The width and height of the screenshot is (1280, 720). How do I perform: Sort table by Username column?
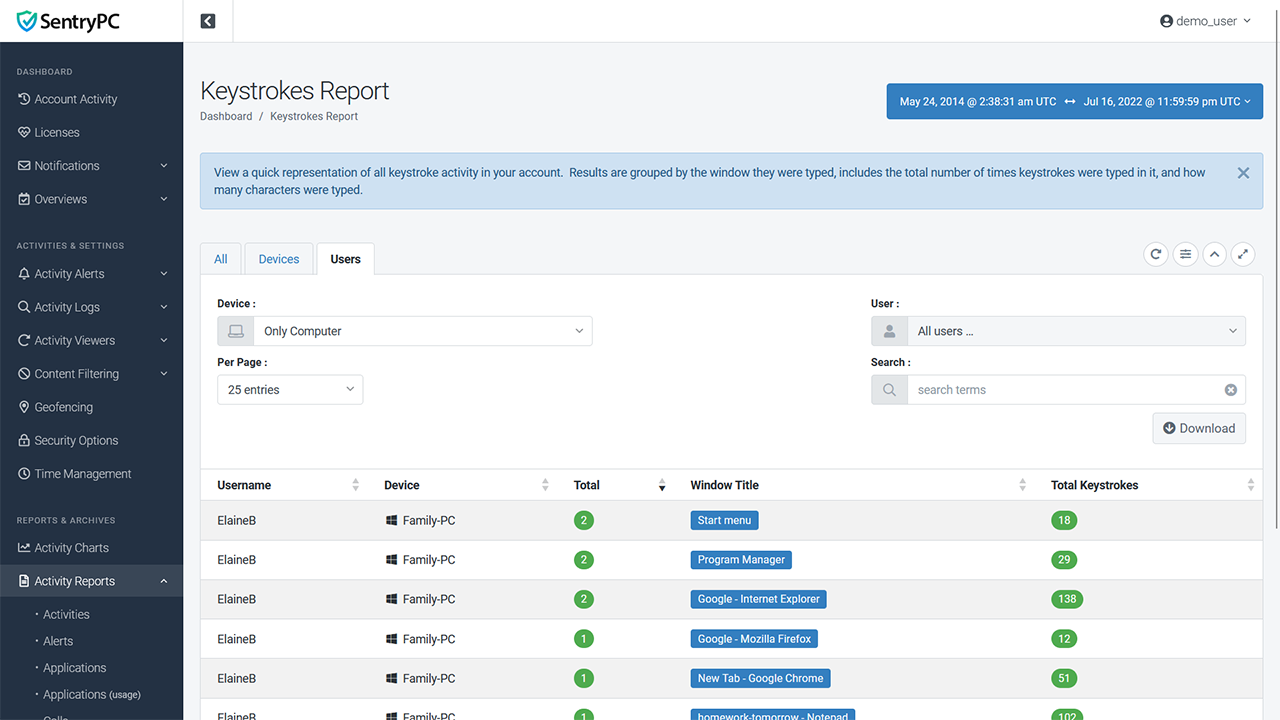coord(288,485)
